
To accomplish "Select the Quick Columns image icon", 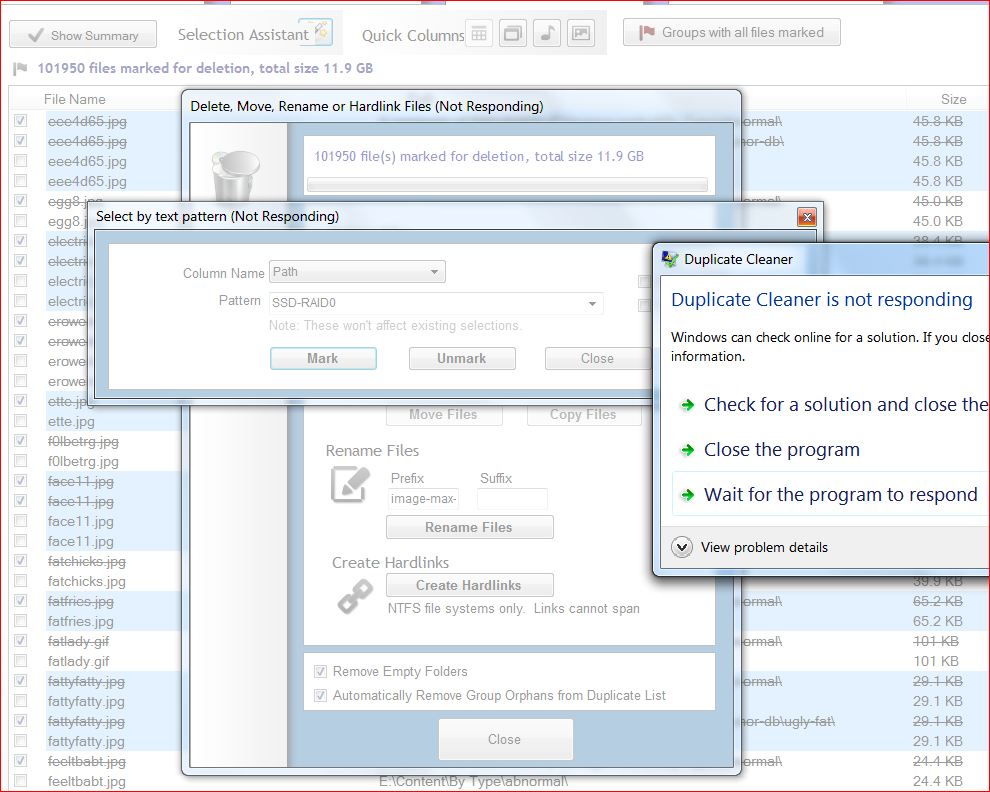I will pyautogui.click(x=581, y=33).
